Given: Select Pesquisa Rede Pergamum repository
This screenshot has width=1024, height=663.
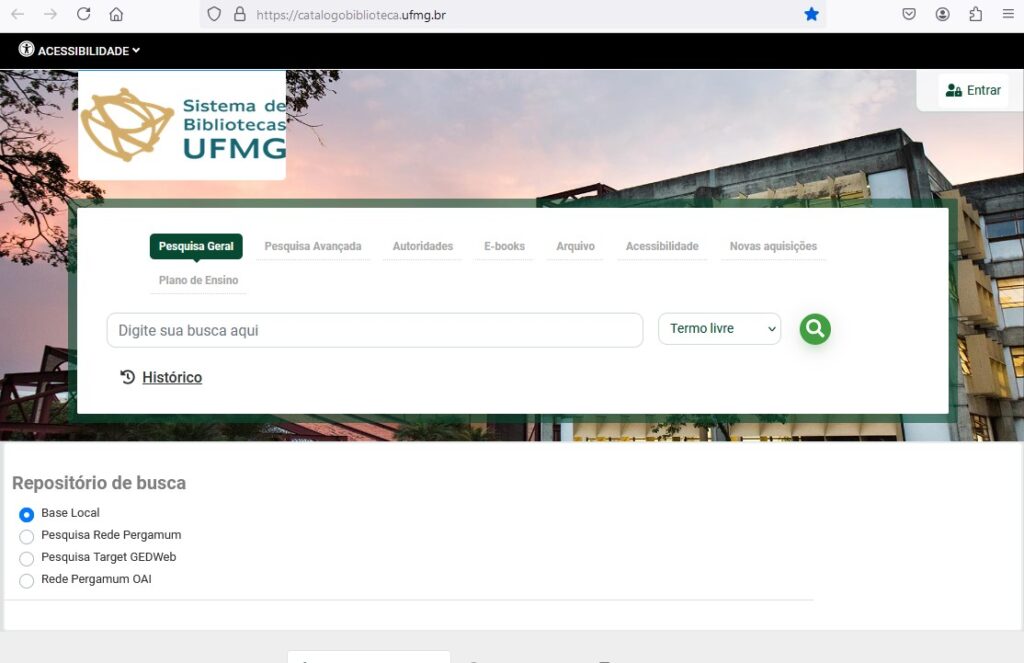Looking at the screenshot, I should (x=27, y=536).
